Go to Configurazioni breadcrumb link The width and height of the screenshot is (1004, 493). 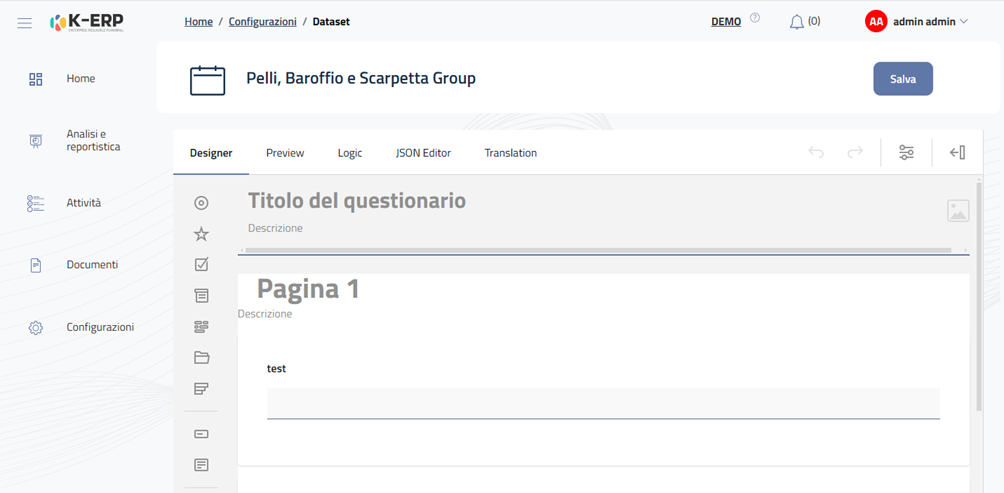pyautogui.click(x=262, y=22)
